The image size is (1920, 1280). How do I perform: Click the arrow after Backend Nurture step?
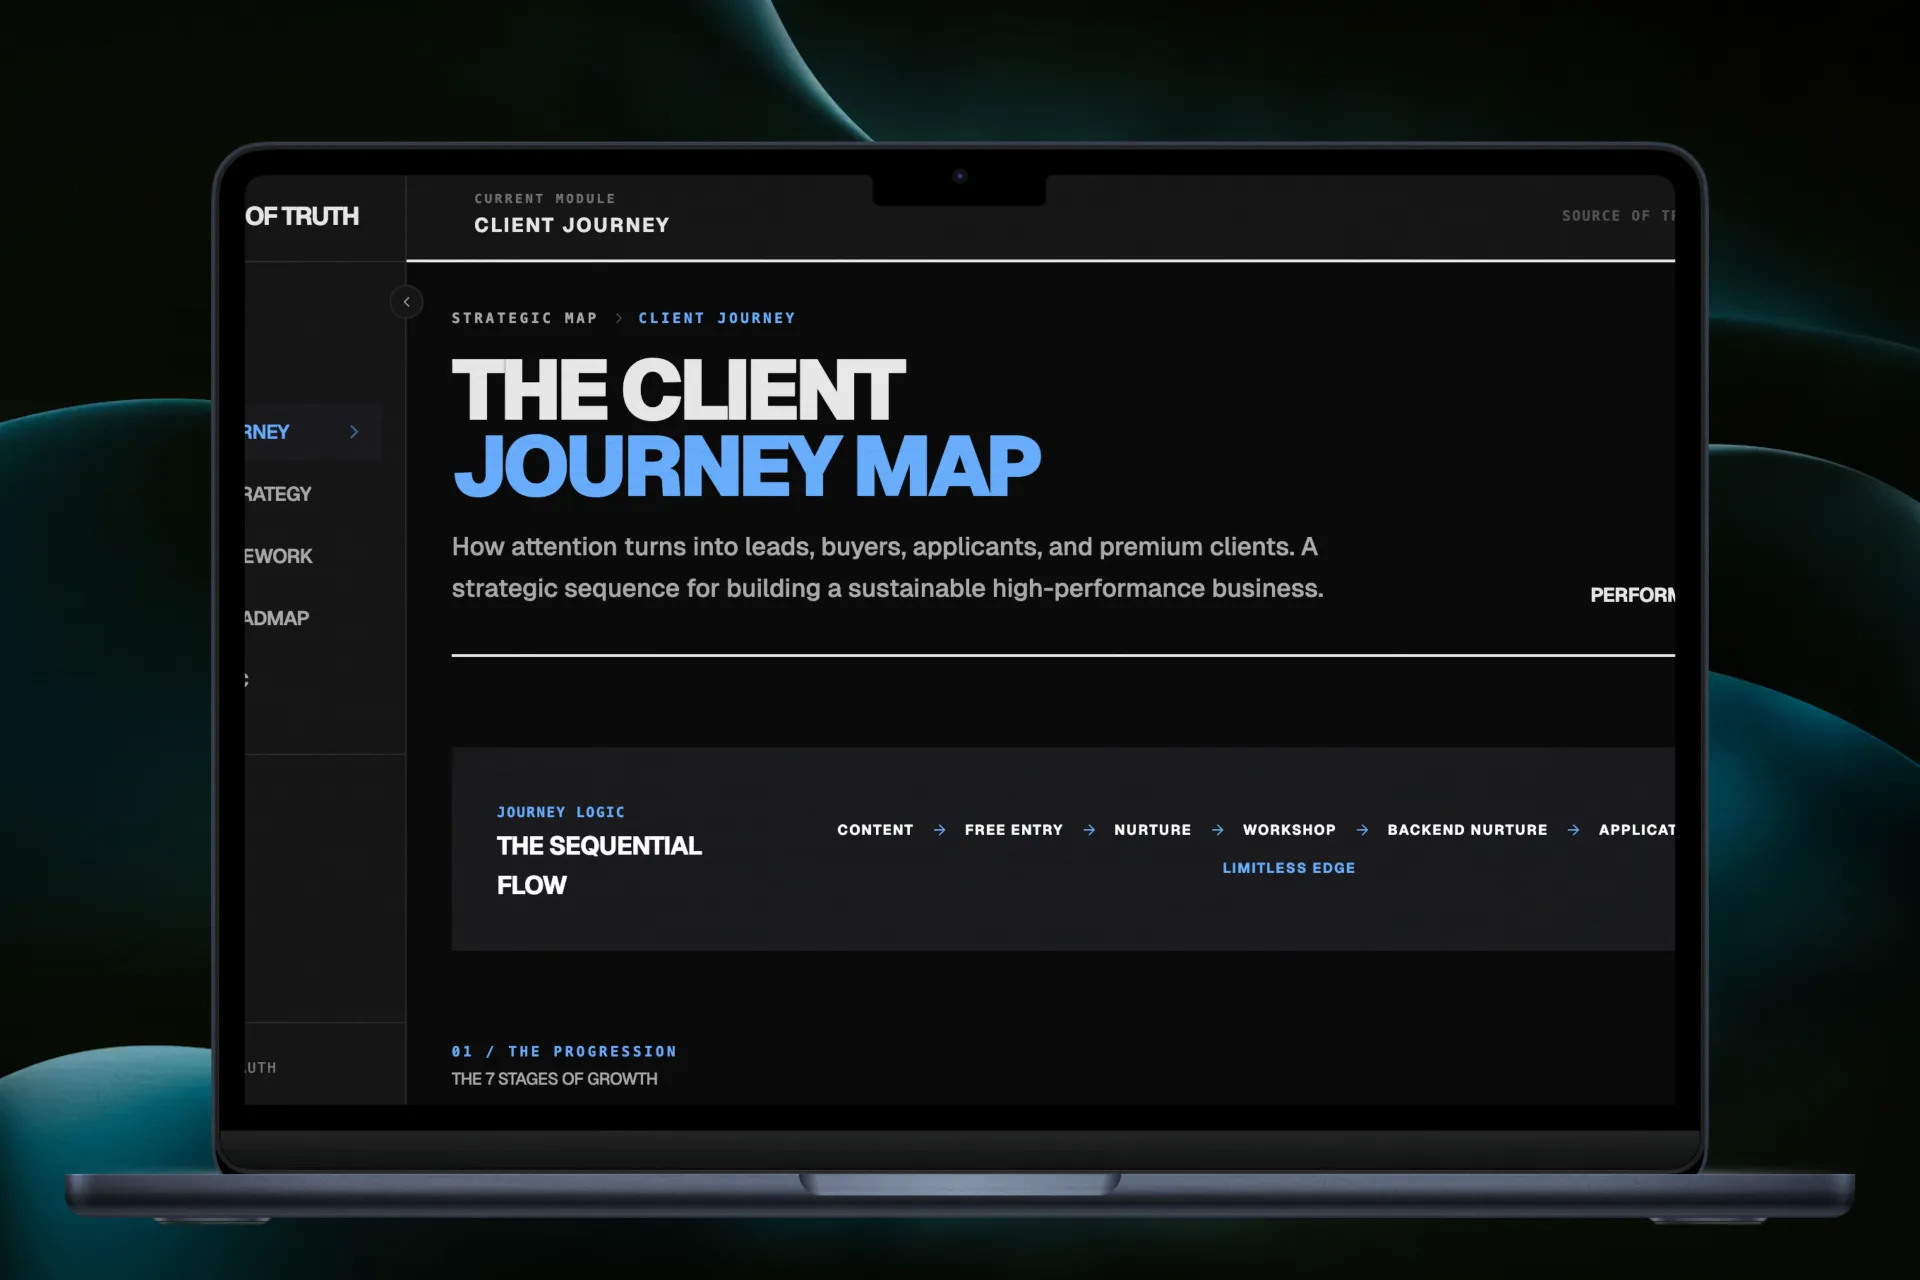pyautogui.click(x=1573, y=830)
